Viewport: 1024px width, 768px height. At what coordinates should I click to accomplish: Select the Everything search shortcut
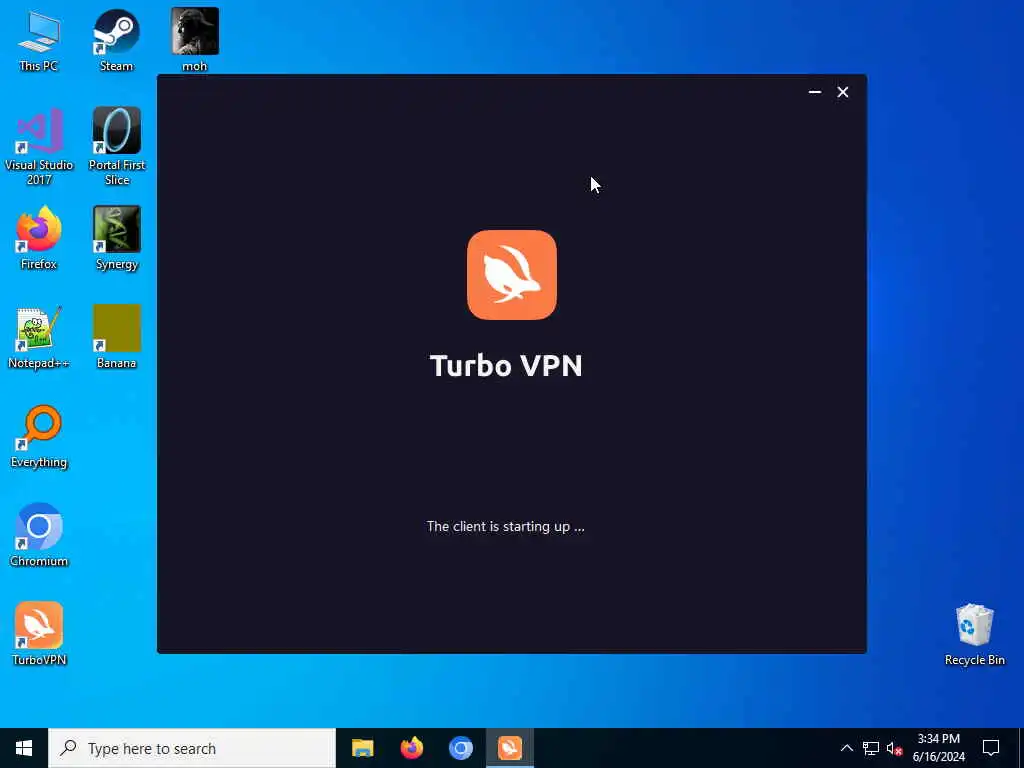[x=39, y=437]
